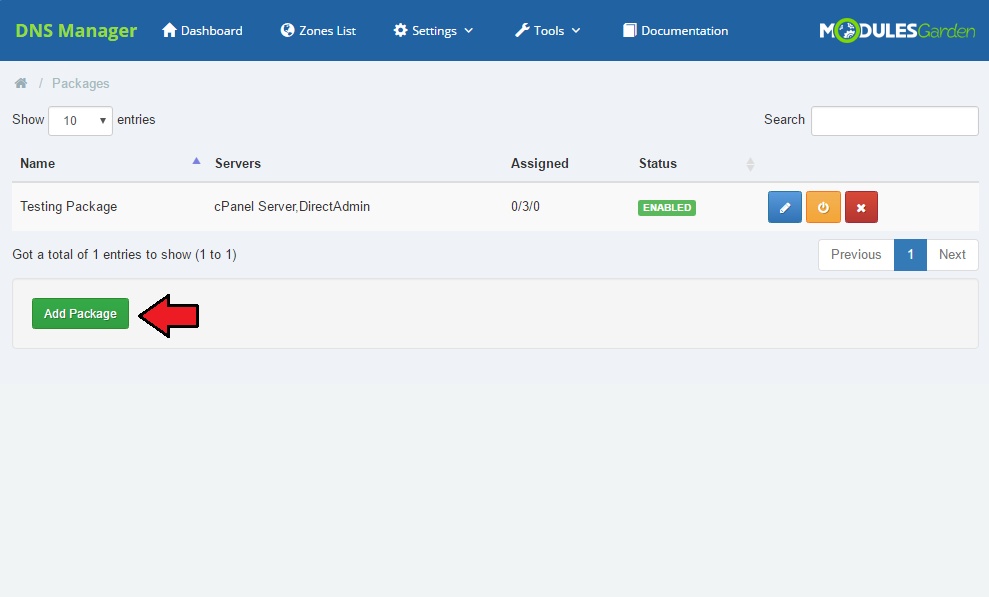
Task: Go to Zones List
Action: click(x=318, y=30)
